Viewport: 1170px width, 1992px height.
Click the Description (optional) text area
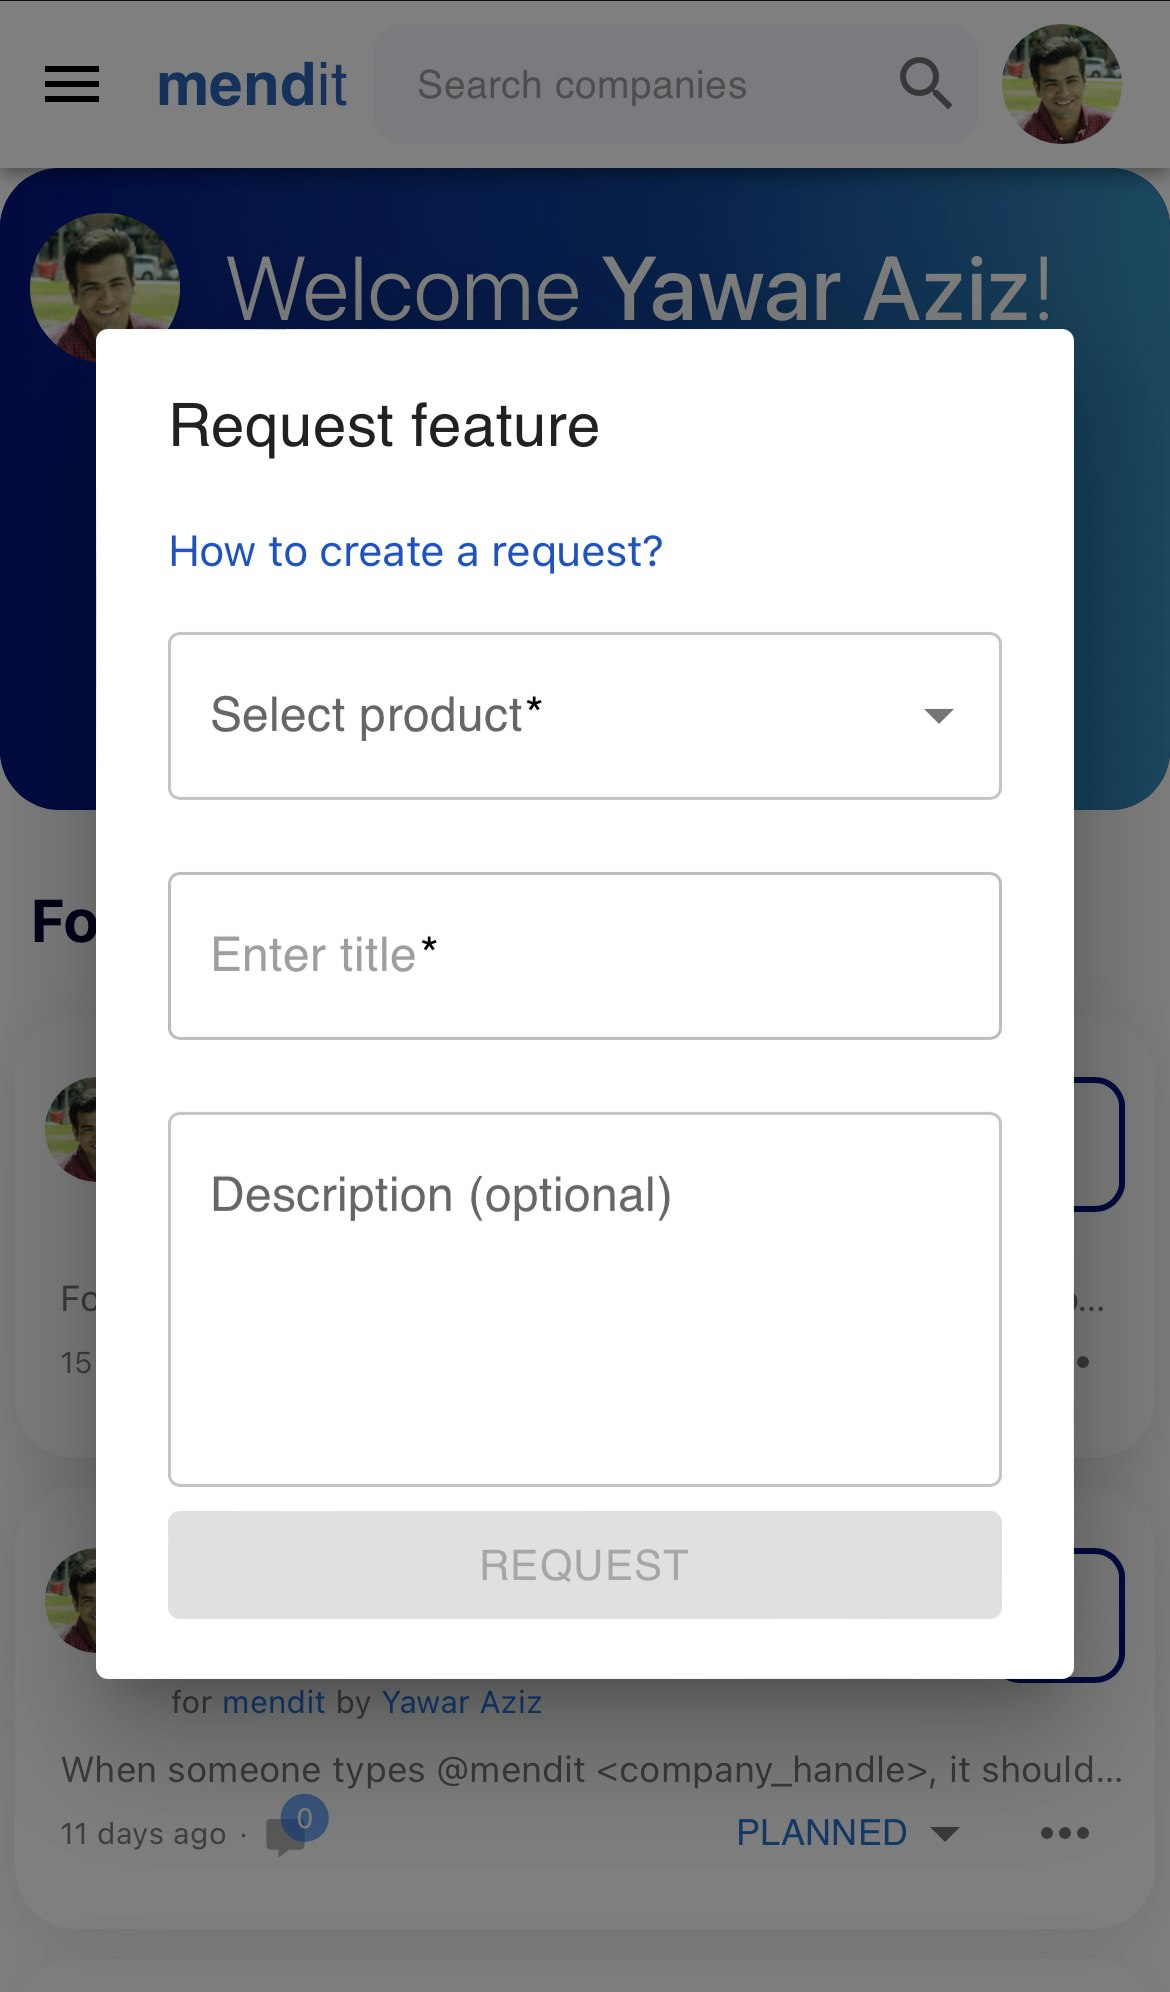pos(585,1299)
